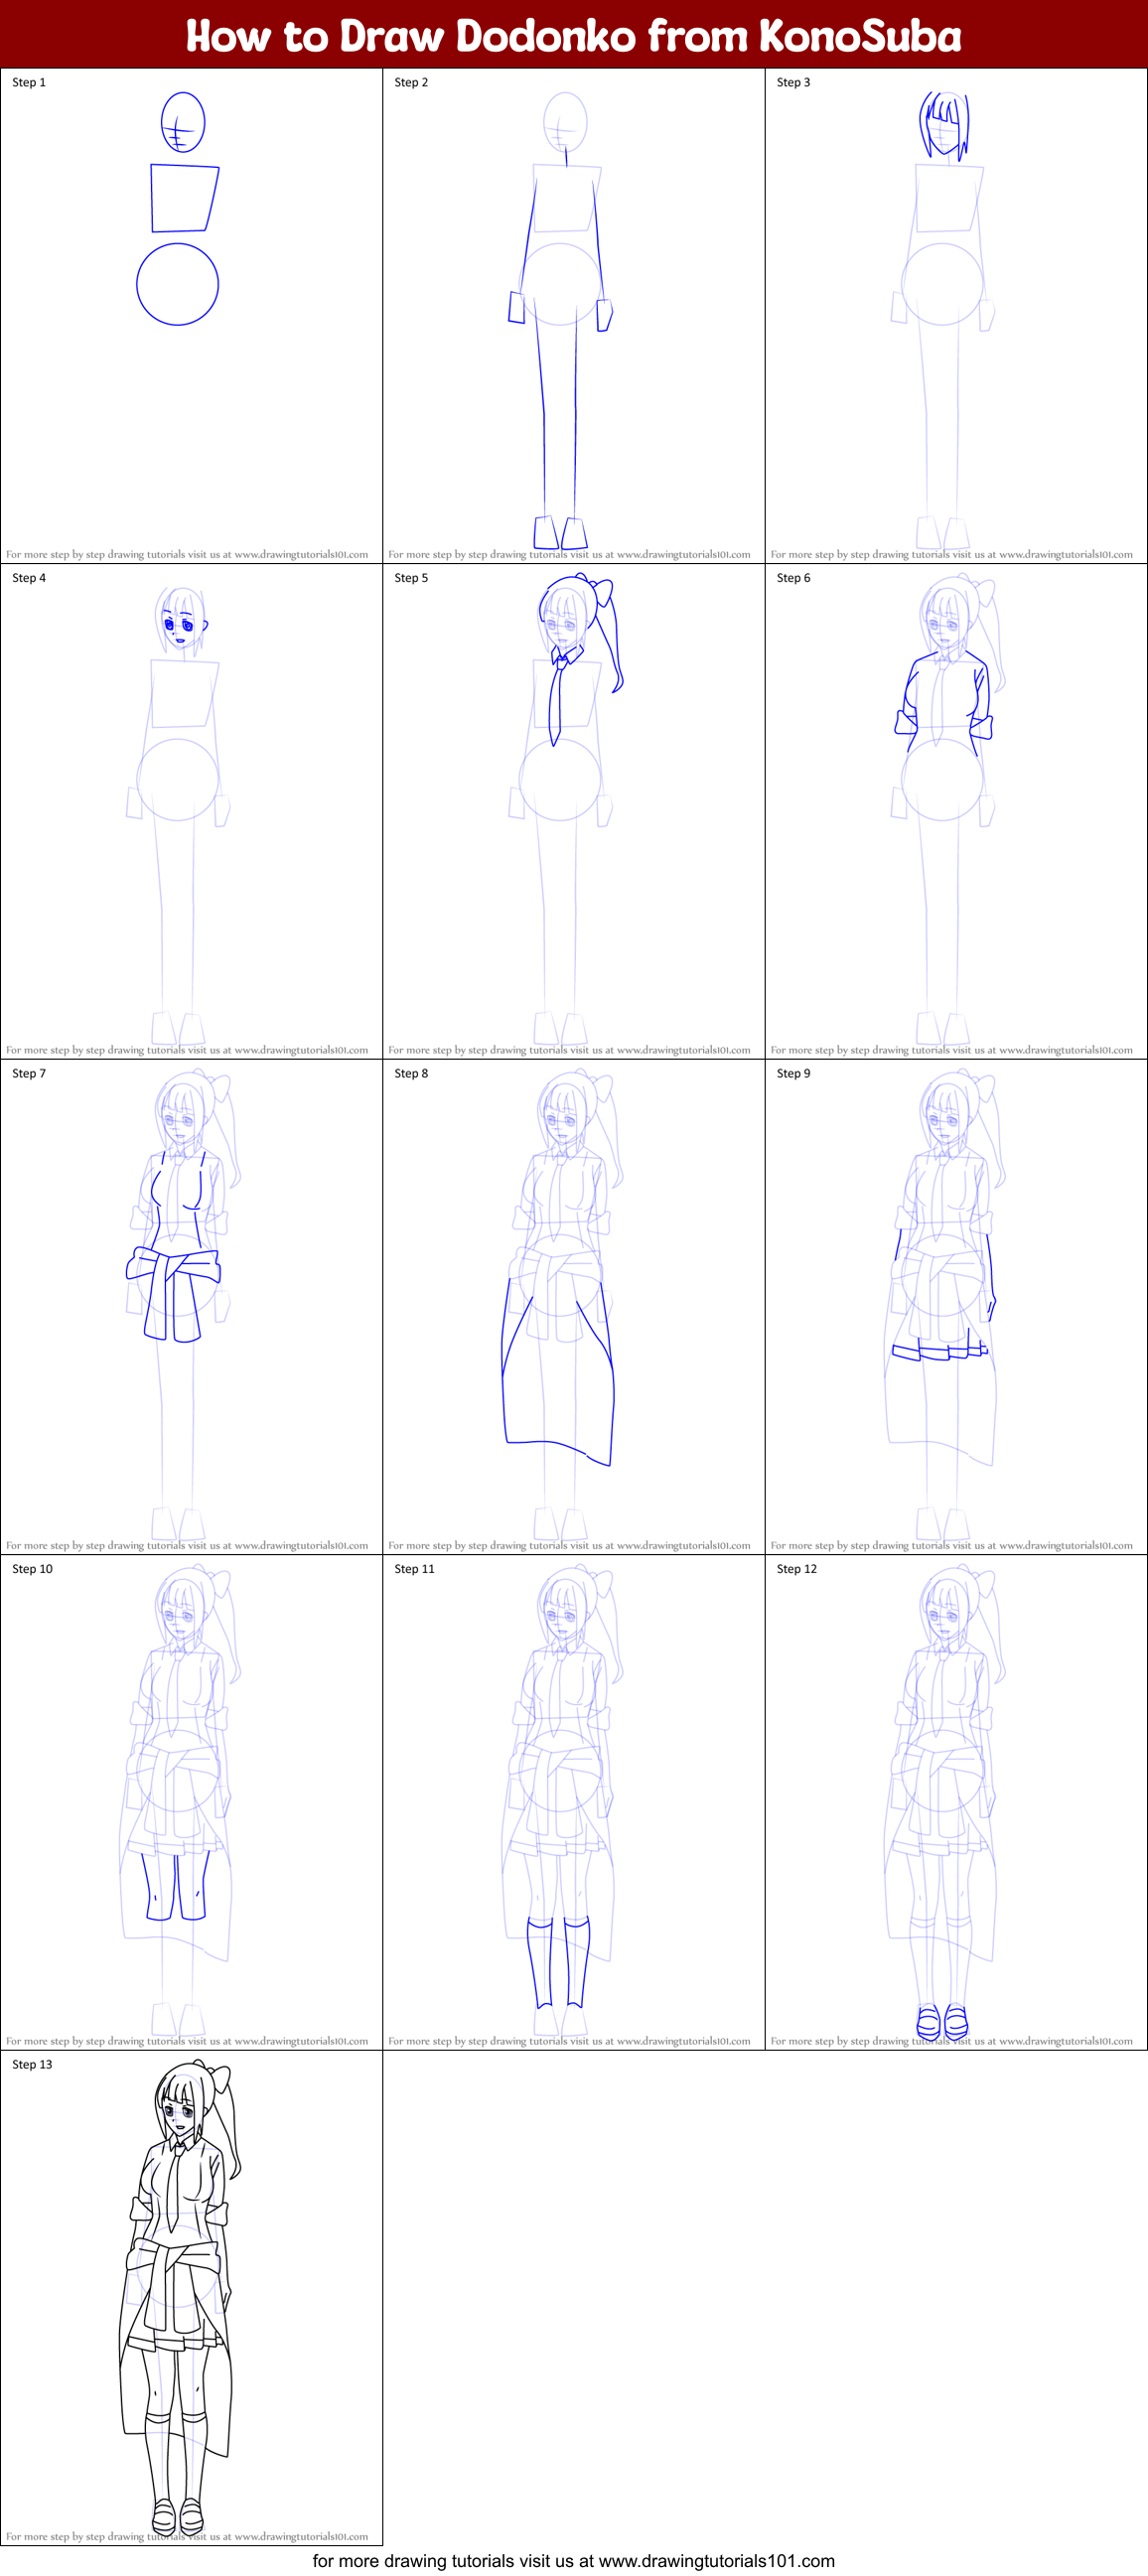The image size is (1148, 2576).
Task: Click the 'Step 7' label
Action: (x=29, y=1074)
